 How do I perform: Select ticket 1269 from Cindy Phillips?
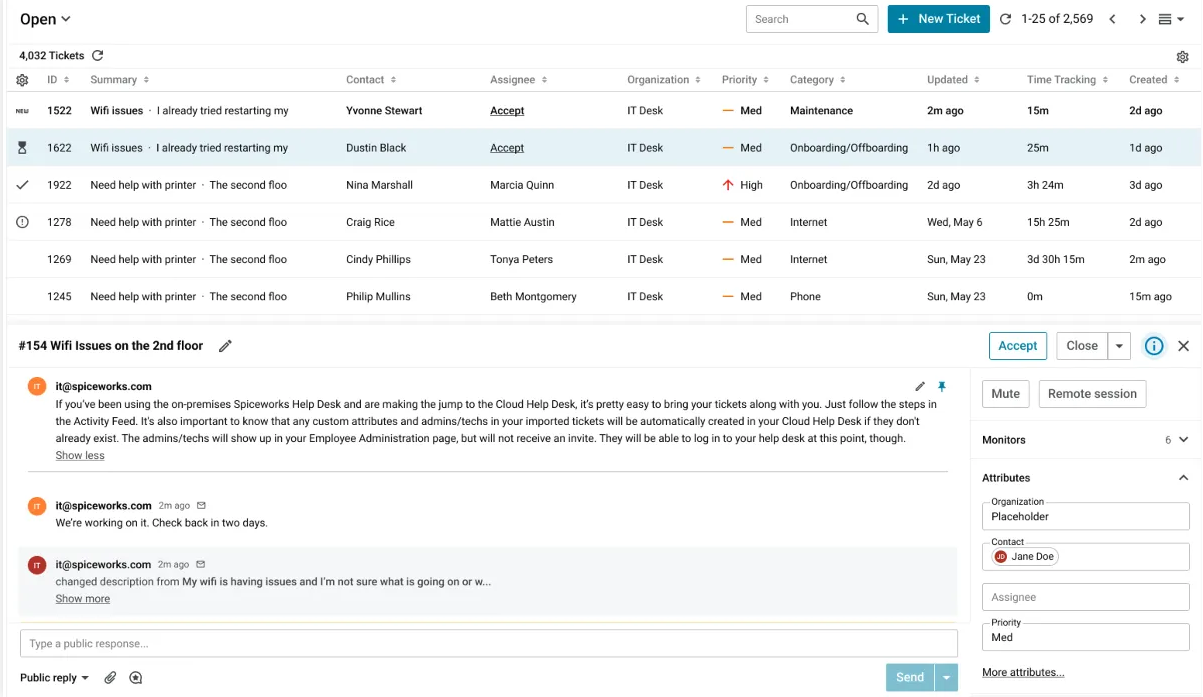click(x=603, y=259)
